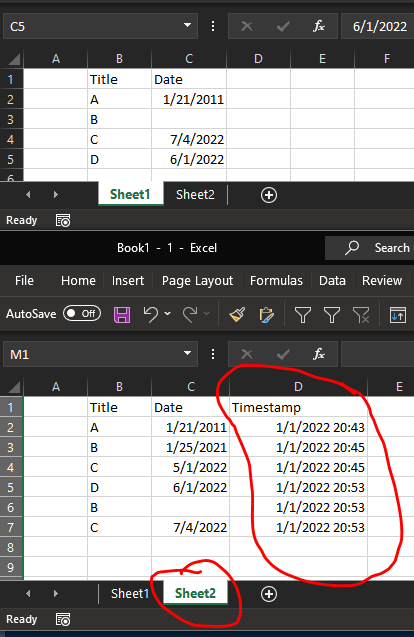Click the Cancel X icon in upper formula bar
The height and width of the screenshot is (637, 414).
[x=247, y=26]
